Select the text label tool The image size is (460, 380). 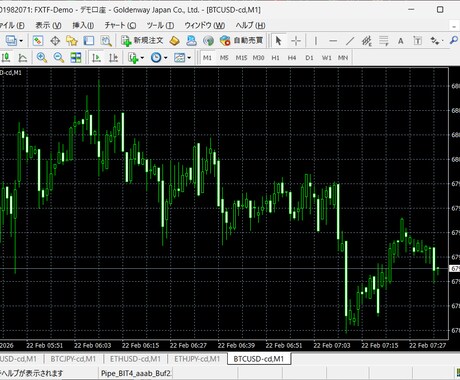pos(417,41)
